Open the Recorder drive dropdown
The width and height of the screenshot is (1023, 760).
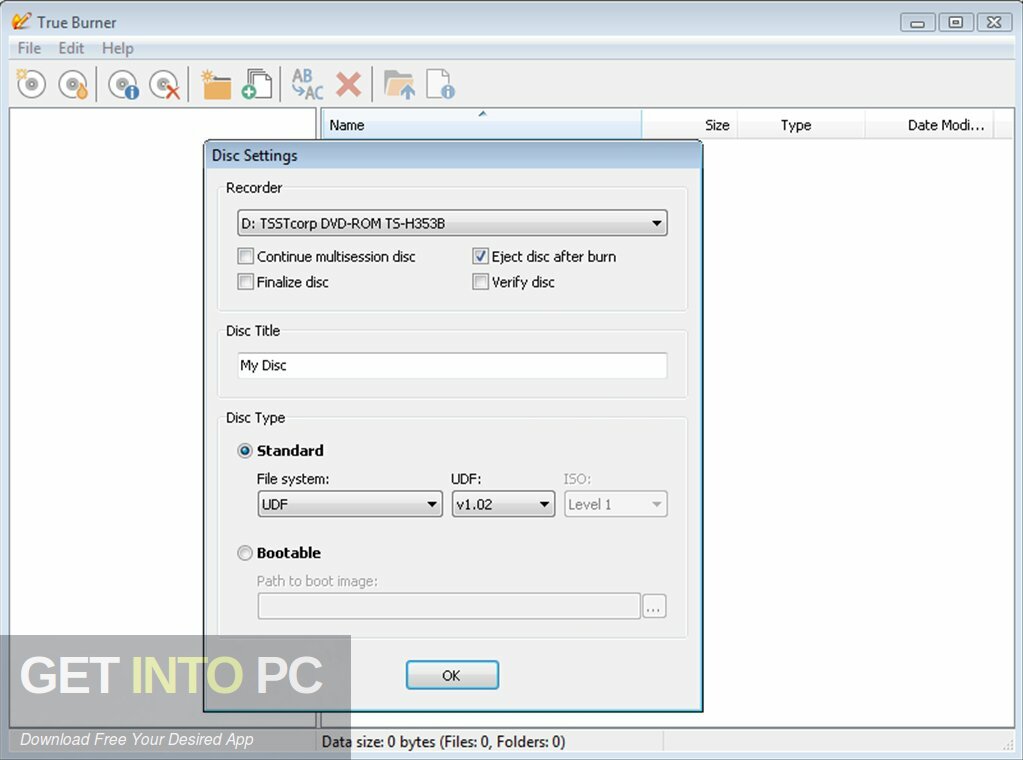pyautogui.click(x=452, y=223)
